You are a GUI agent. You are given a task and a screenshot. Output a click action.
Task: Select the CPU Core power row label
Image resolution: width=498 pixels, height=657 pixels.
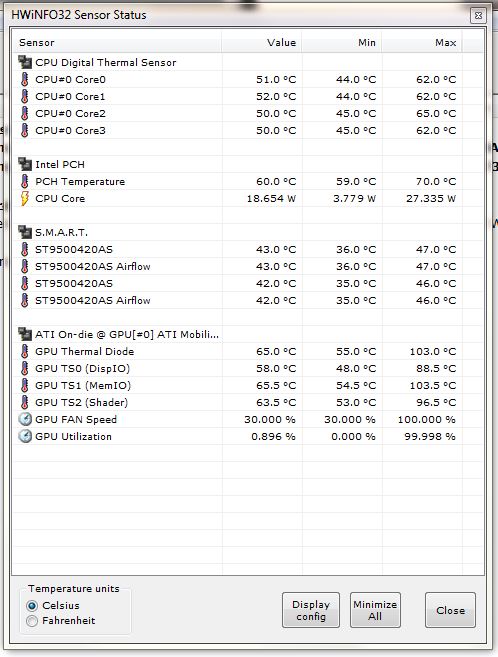click(x=60, y=199)
